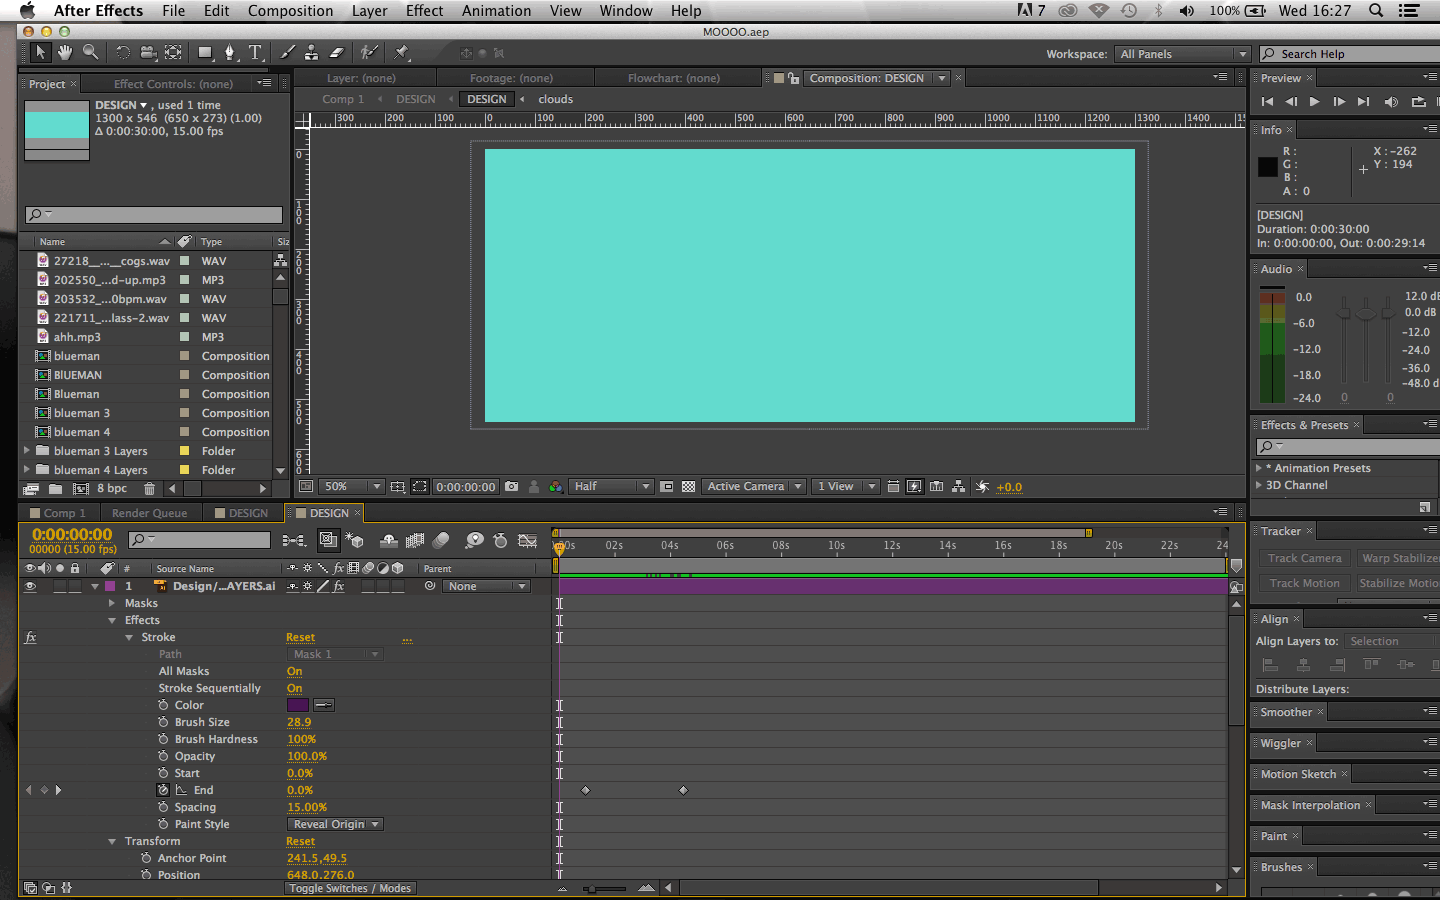Image resolution: width=1440 pixels, height=900 pixels.
Task: Enable stopwatch for Opacity property
Action: [163, 756]
